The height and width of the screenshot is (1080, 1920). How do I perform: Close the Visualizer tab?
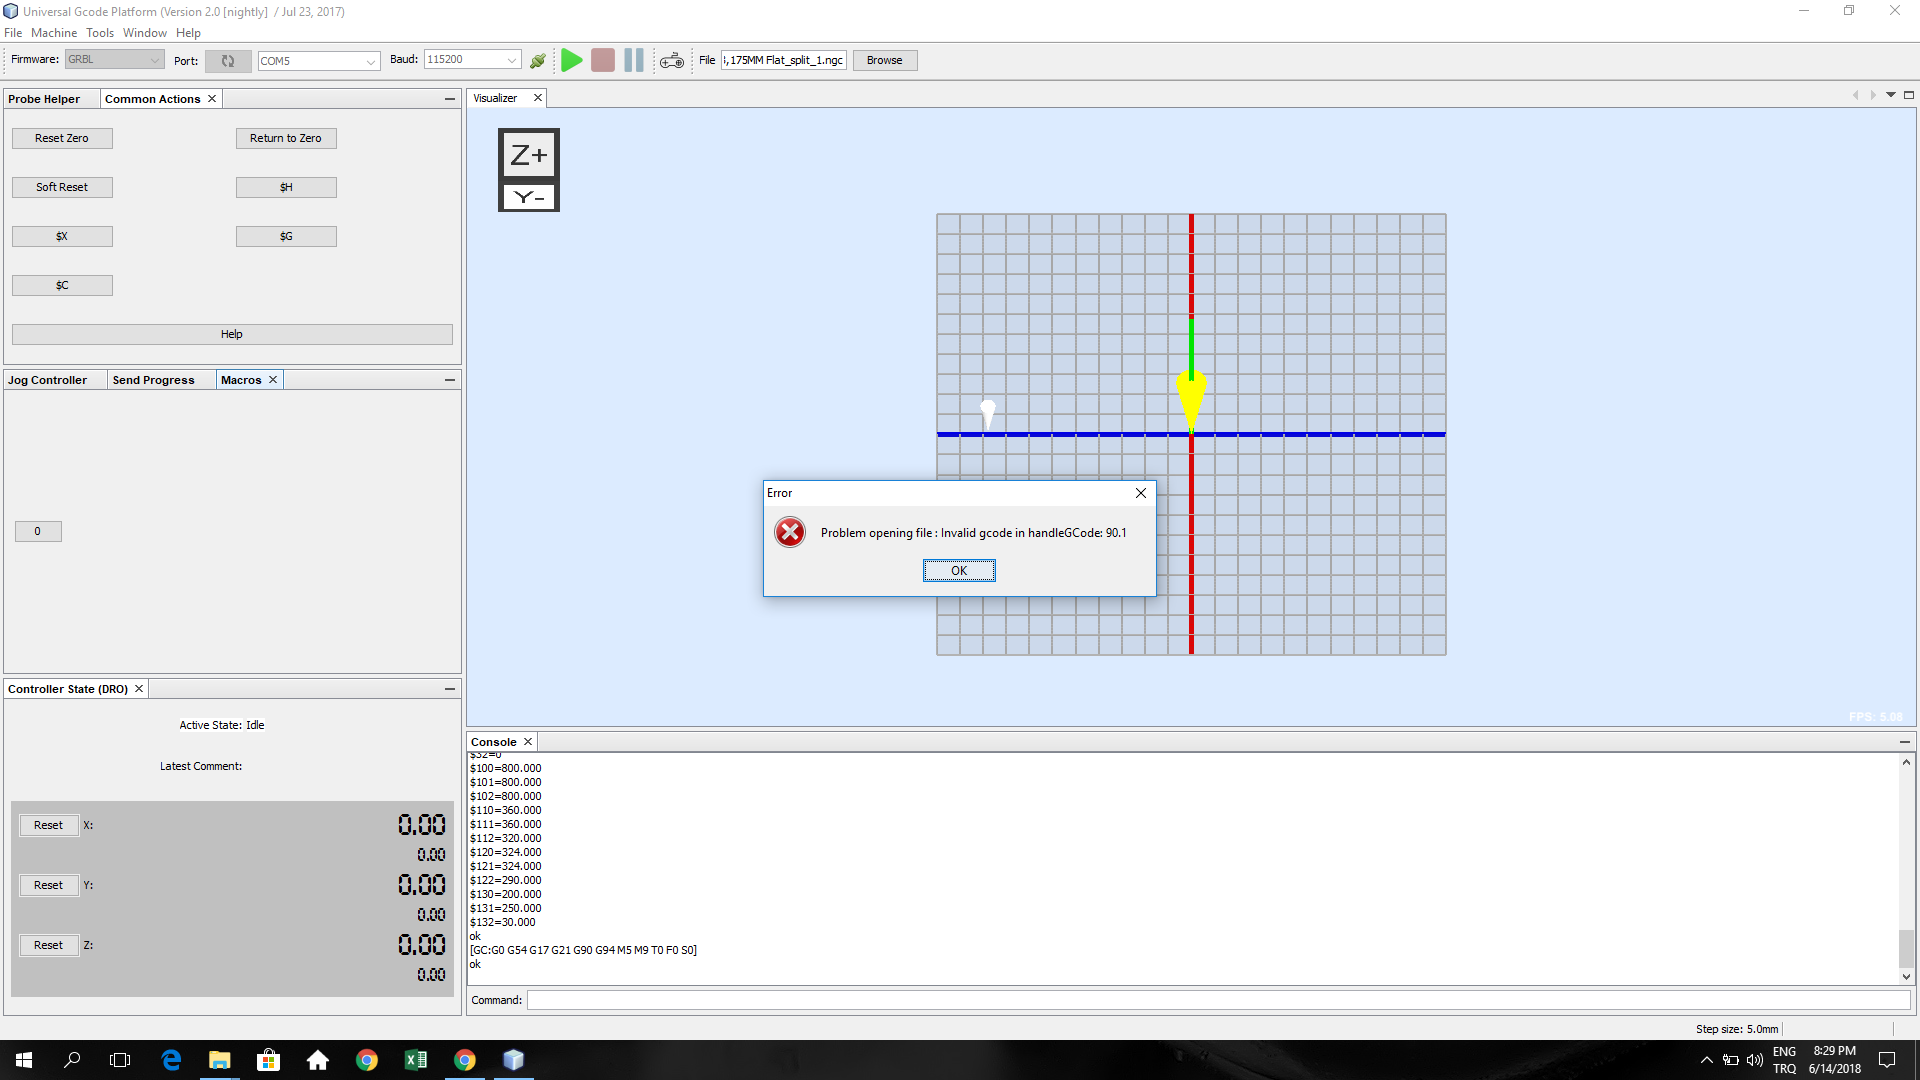click(x=537, y=98)
